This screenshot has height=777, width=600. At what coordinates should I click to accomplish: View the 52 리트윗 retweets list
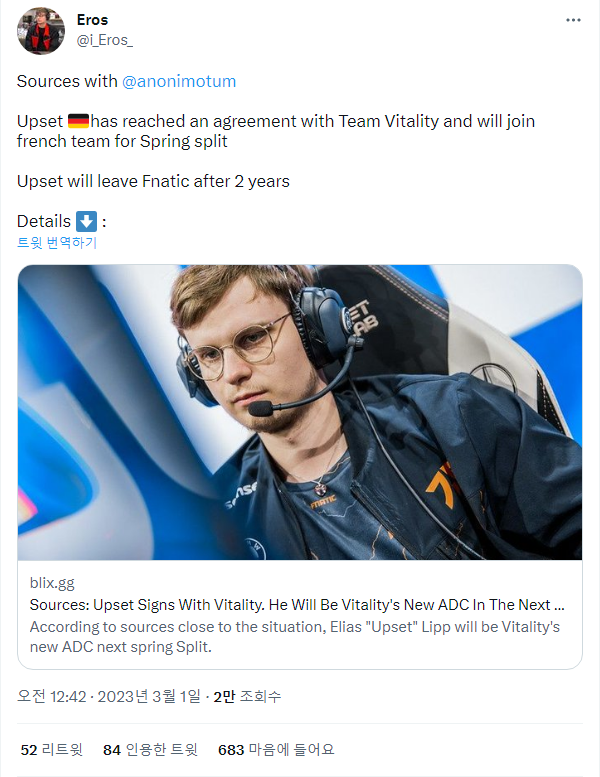[52, 750]
